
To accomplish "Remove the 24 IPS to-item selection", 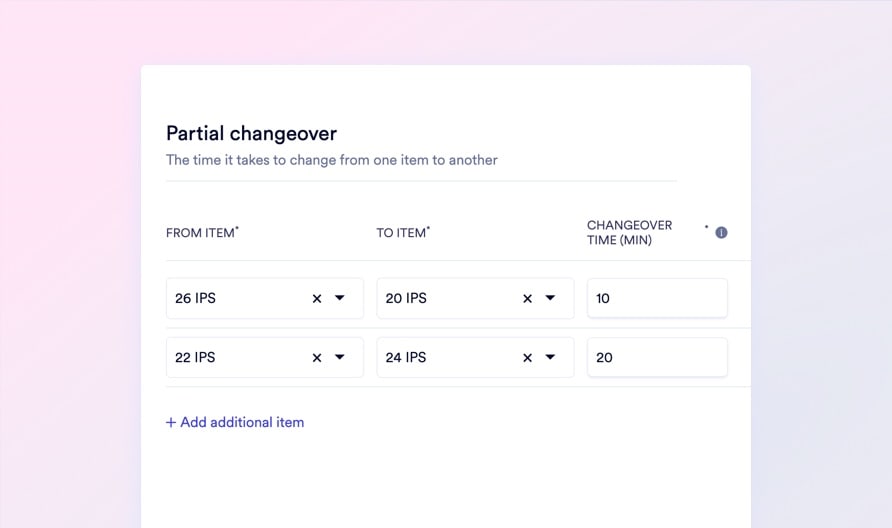I will [x=528, y=357].
